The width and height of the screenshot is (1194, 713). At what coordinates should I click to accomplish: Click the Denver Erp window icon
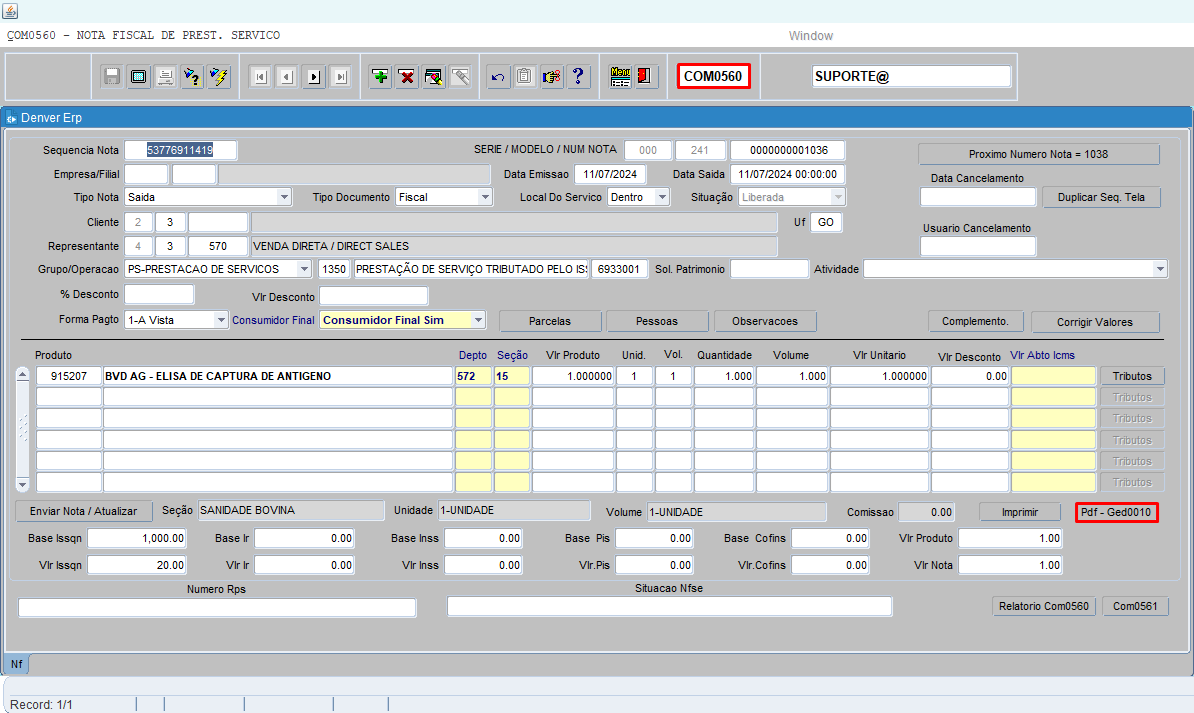click(11, 118)
